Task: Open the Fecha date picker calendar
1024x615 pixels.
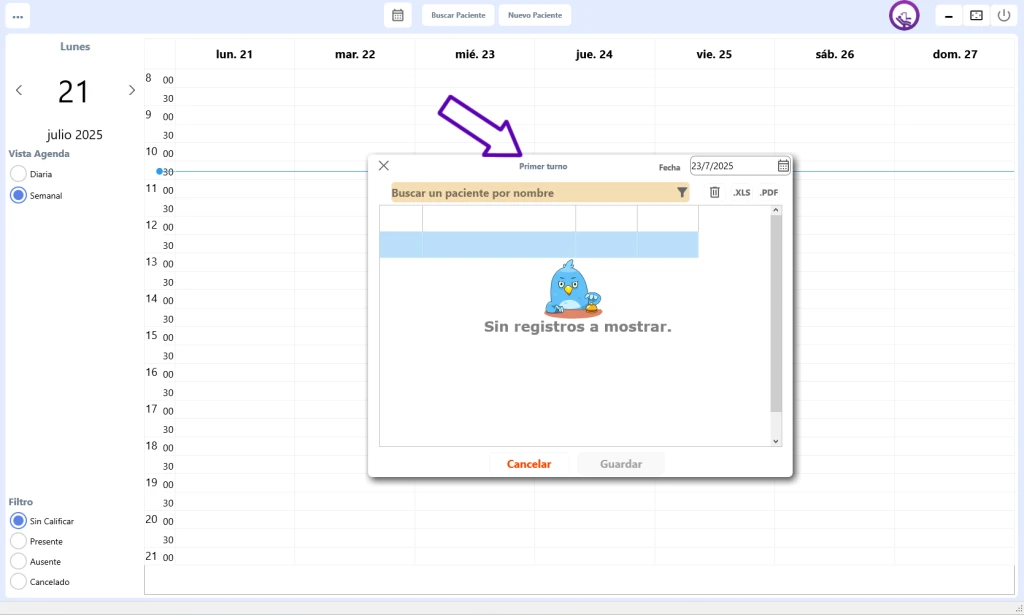Action: click(x=783, y=166)
